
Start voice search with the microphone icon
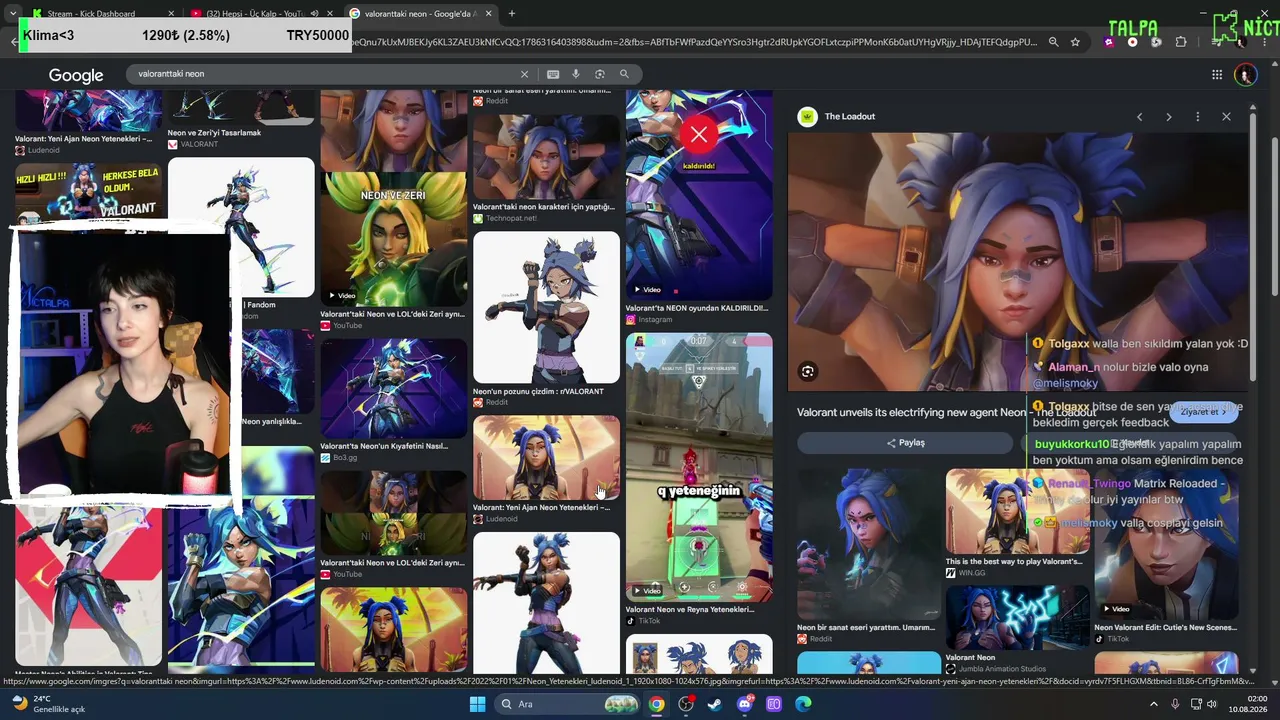[576, 74]
